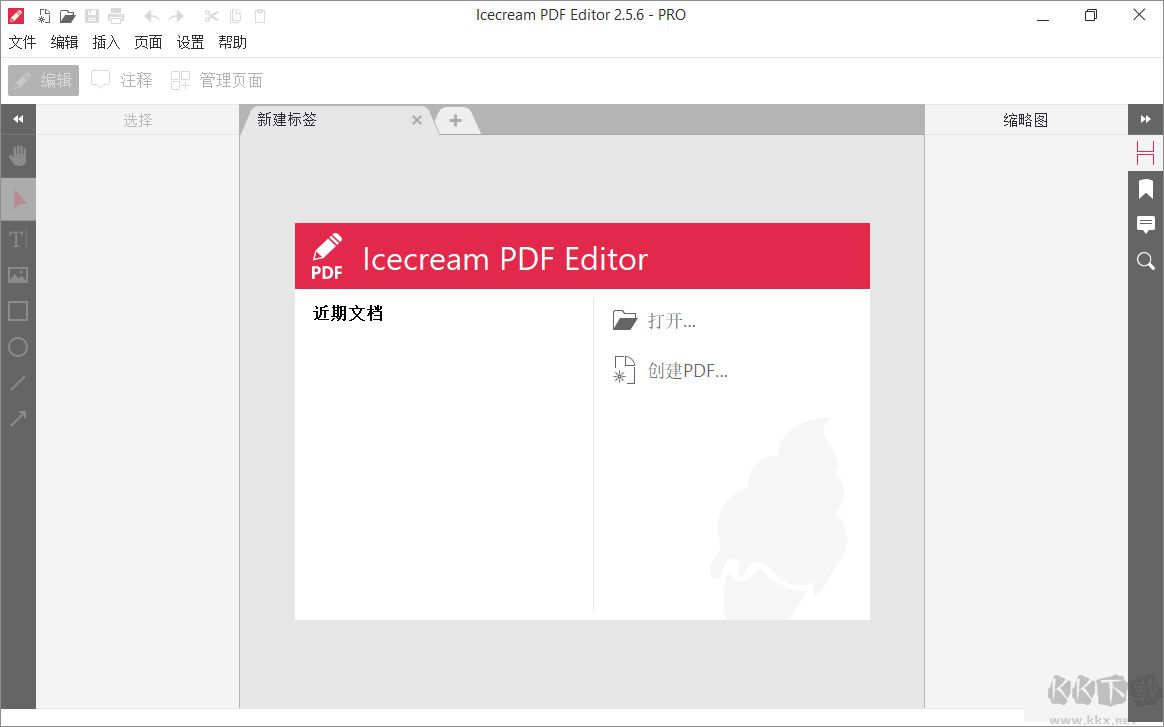Viewport: 1164px width, 727px height.
Task: Click the Open file icon in toolbar
Action: (x=68, y=16)
